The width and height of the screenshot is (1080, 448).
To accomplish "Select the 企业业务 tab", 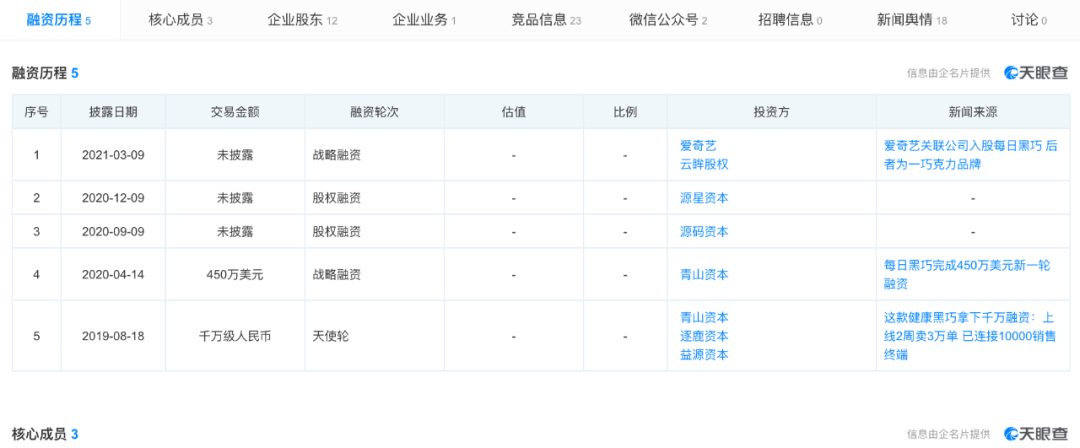I will point(424,20).
